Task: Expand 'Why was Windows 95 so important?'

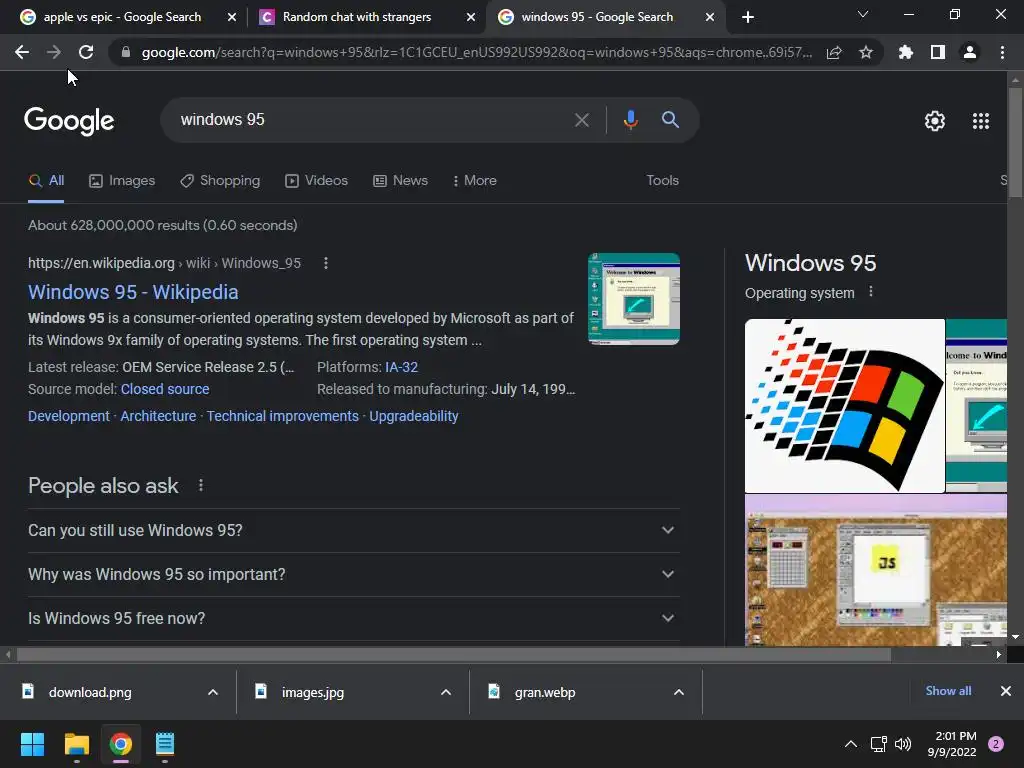Action: pos(353,575)
